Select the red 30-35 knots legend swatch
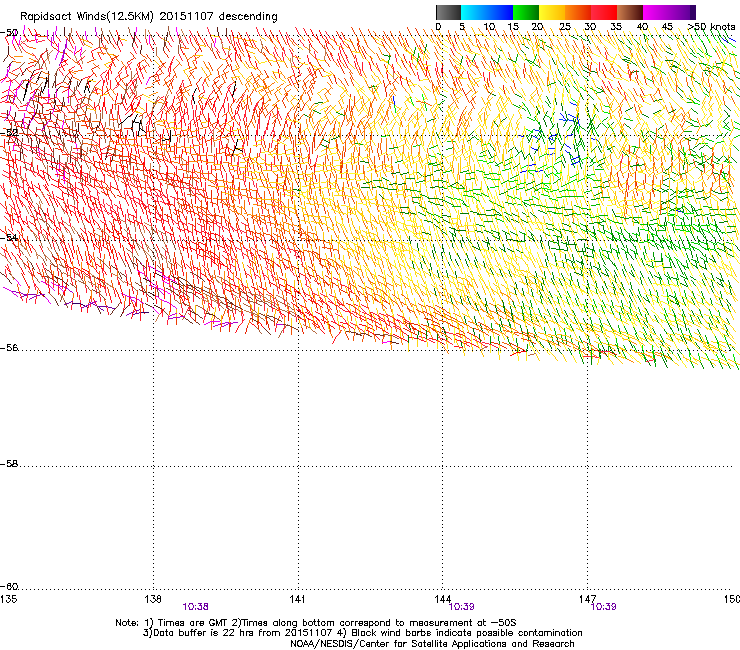Image resolution: width=740 pixels, height=650 pixels. [604, 12]
